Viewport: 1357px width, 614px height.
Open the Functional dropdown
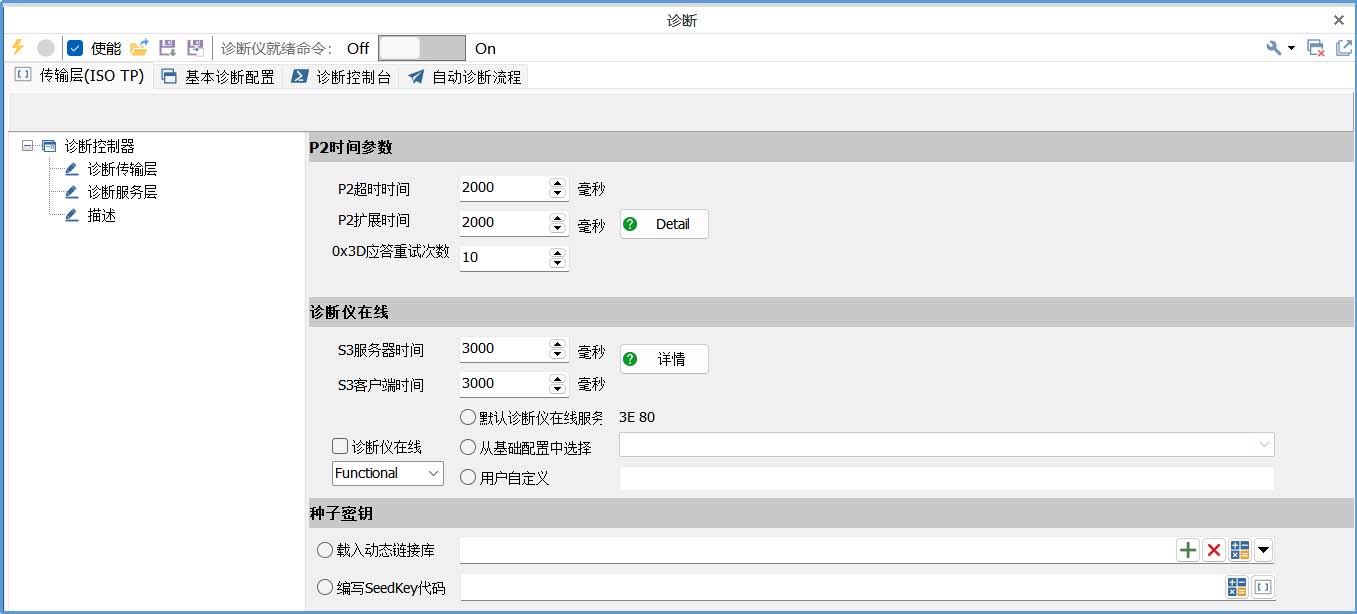coord(388,473)
